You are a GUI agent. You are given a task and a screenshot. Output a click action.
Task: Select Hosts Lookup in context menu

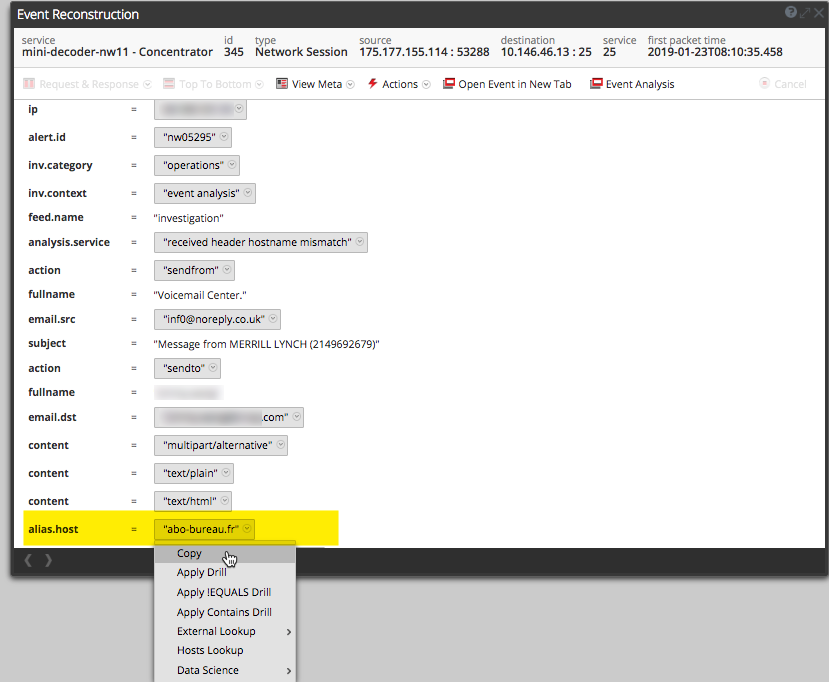click(x=210, y=650)
